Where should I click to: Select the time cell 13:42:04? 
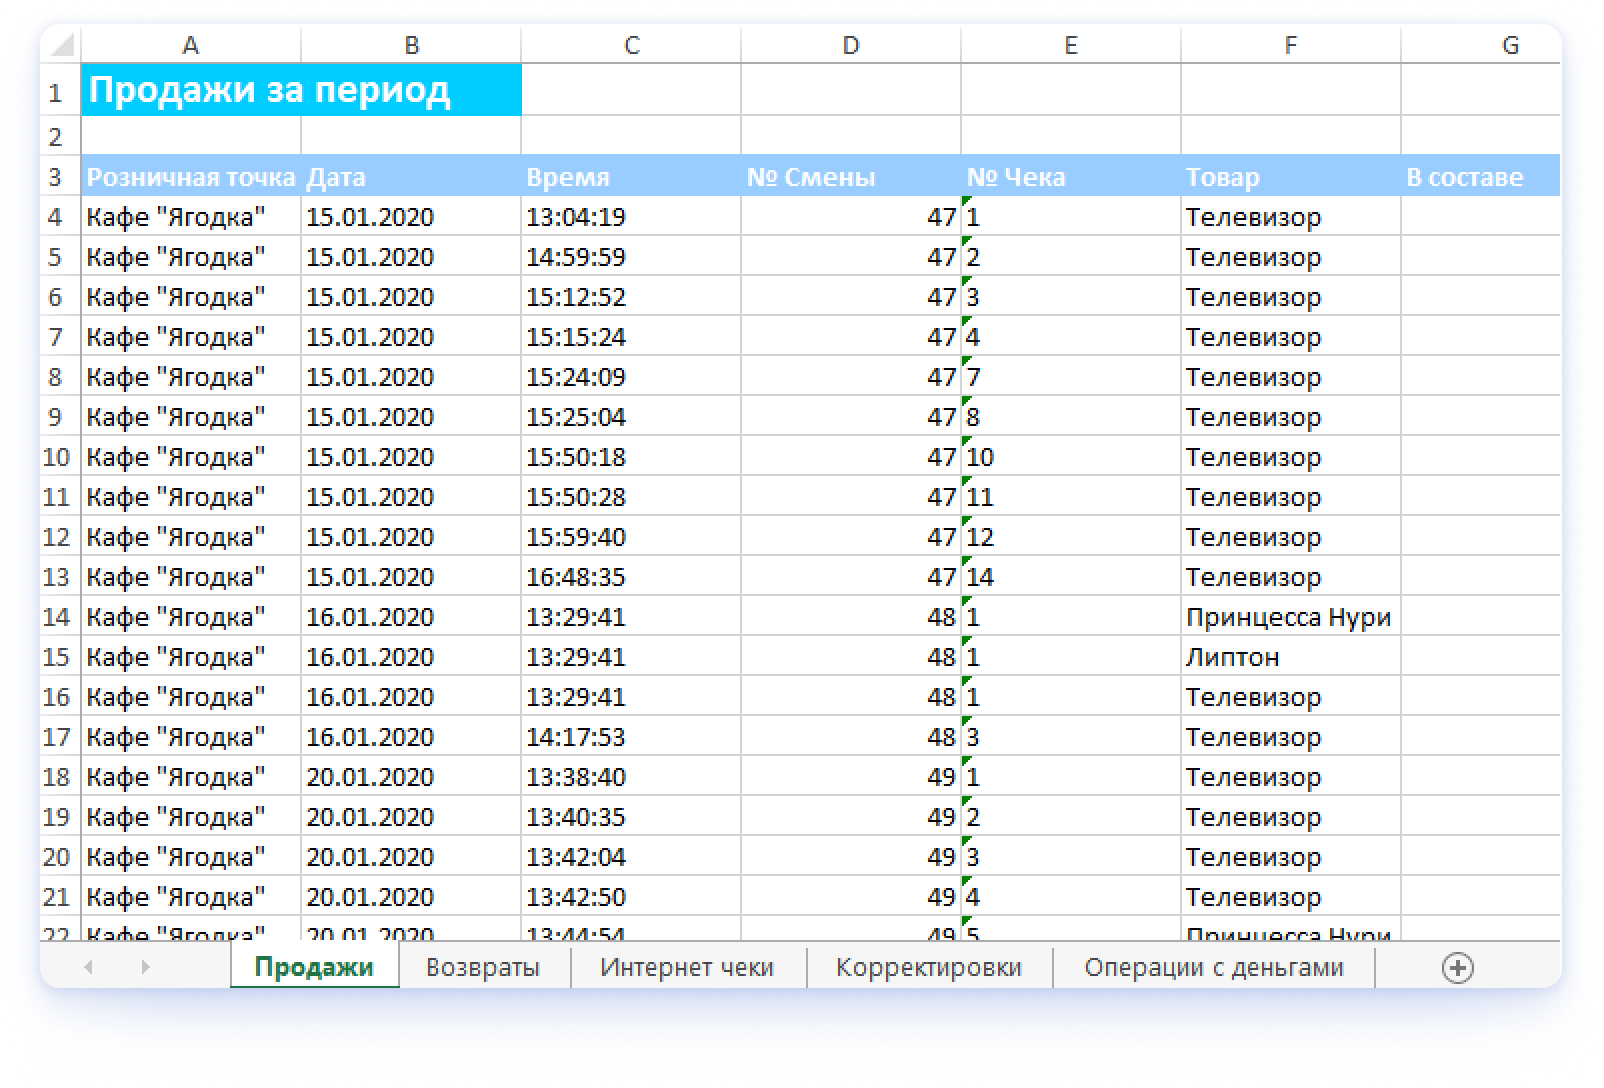click(631, 856)
